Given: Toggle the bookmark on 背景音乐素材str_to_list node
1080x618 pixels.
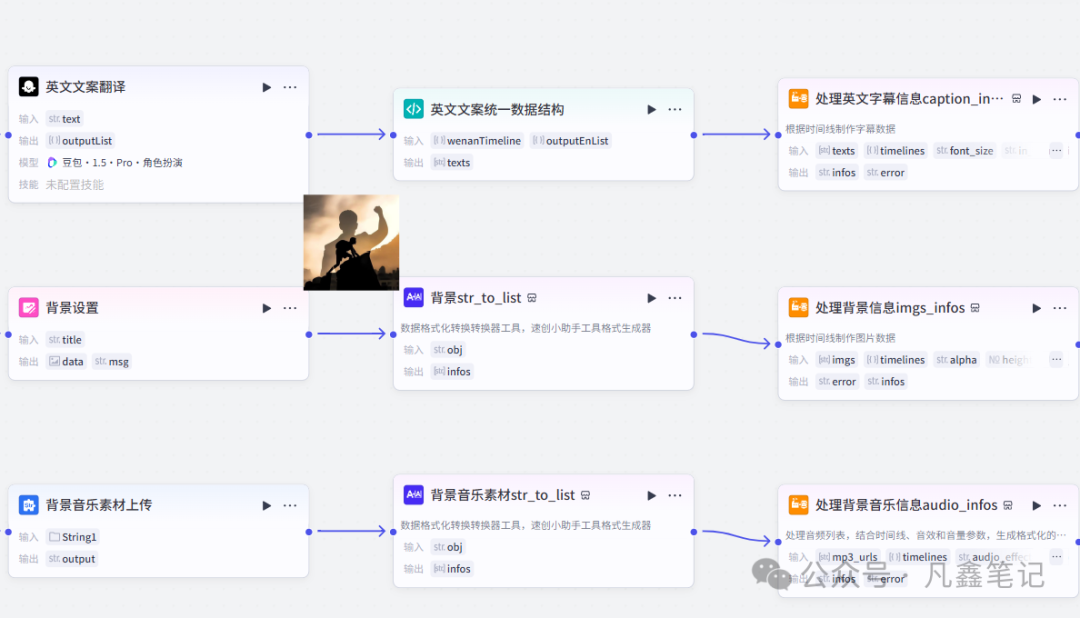Looking at the screenshot, I should point(584,494).
